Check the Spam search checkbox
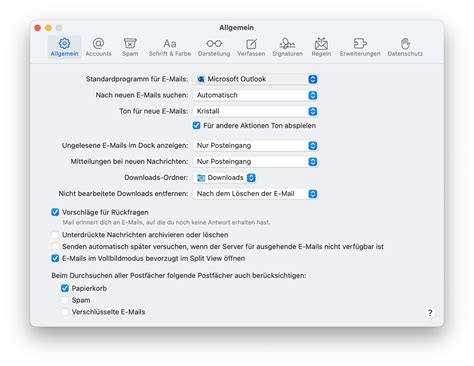This screenshot has height=366, width=474. pyautogui.click(x=65, y=300)
